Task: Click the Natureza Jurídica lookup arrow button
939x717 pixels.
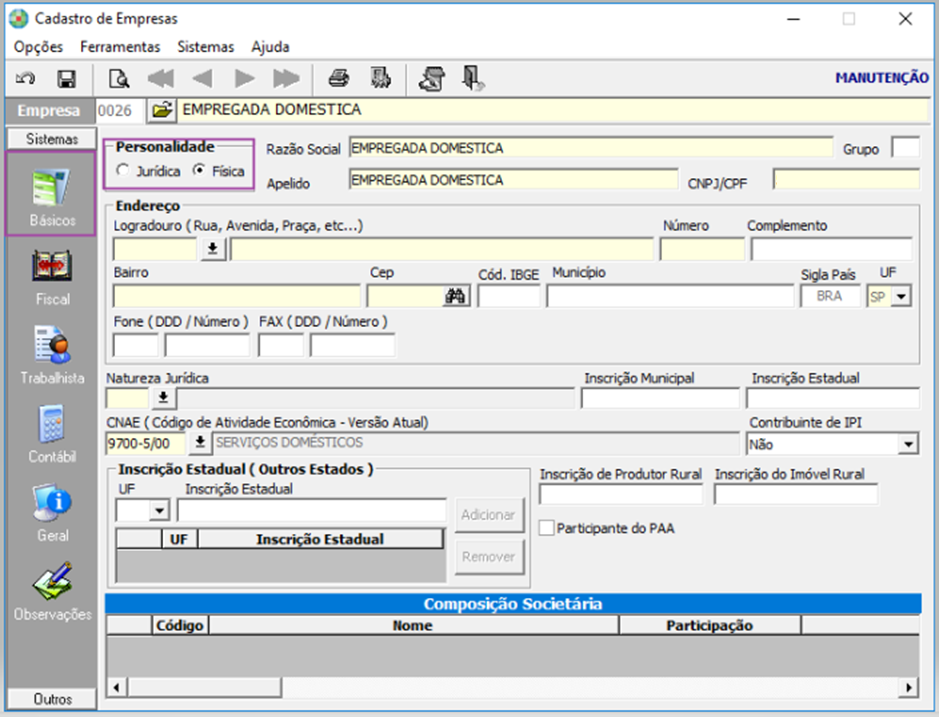Action: point(163,398)
